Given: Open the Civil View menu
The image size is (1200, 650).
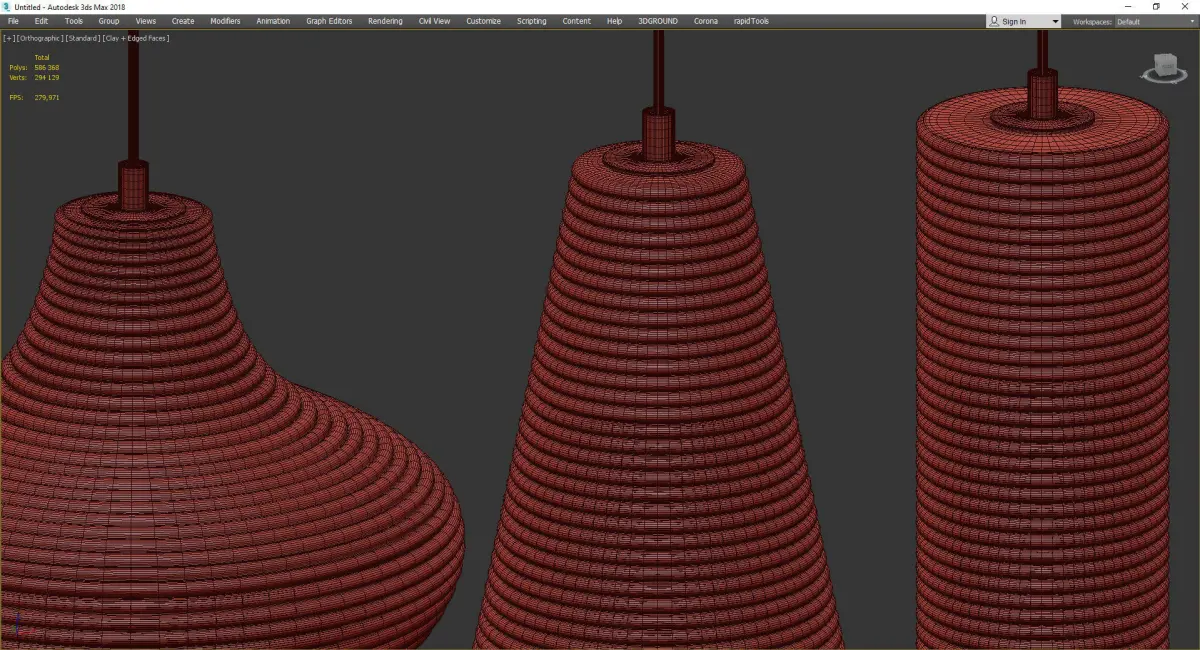Looking at the screenshot, I should point(434,21).
